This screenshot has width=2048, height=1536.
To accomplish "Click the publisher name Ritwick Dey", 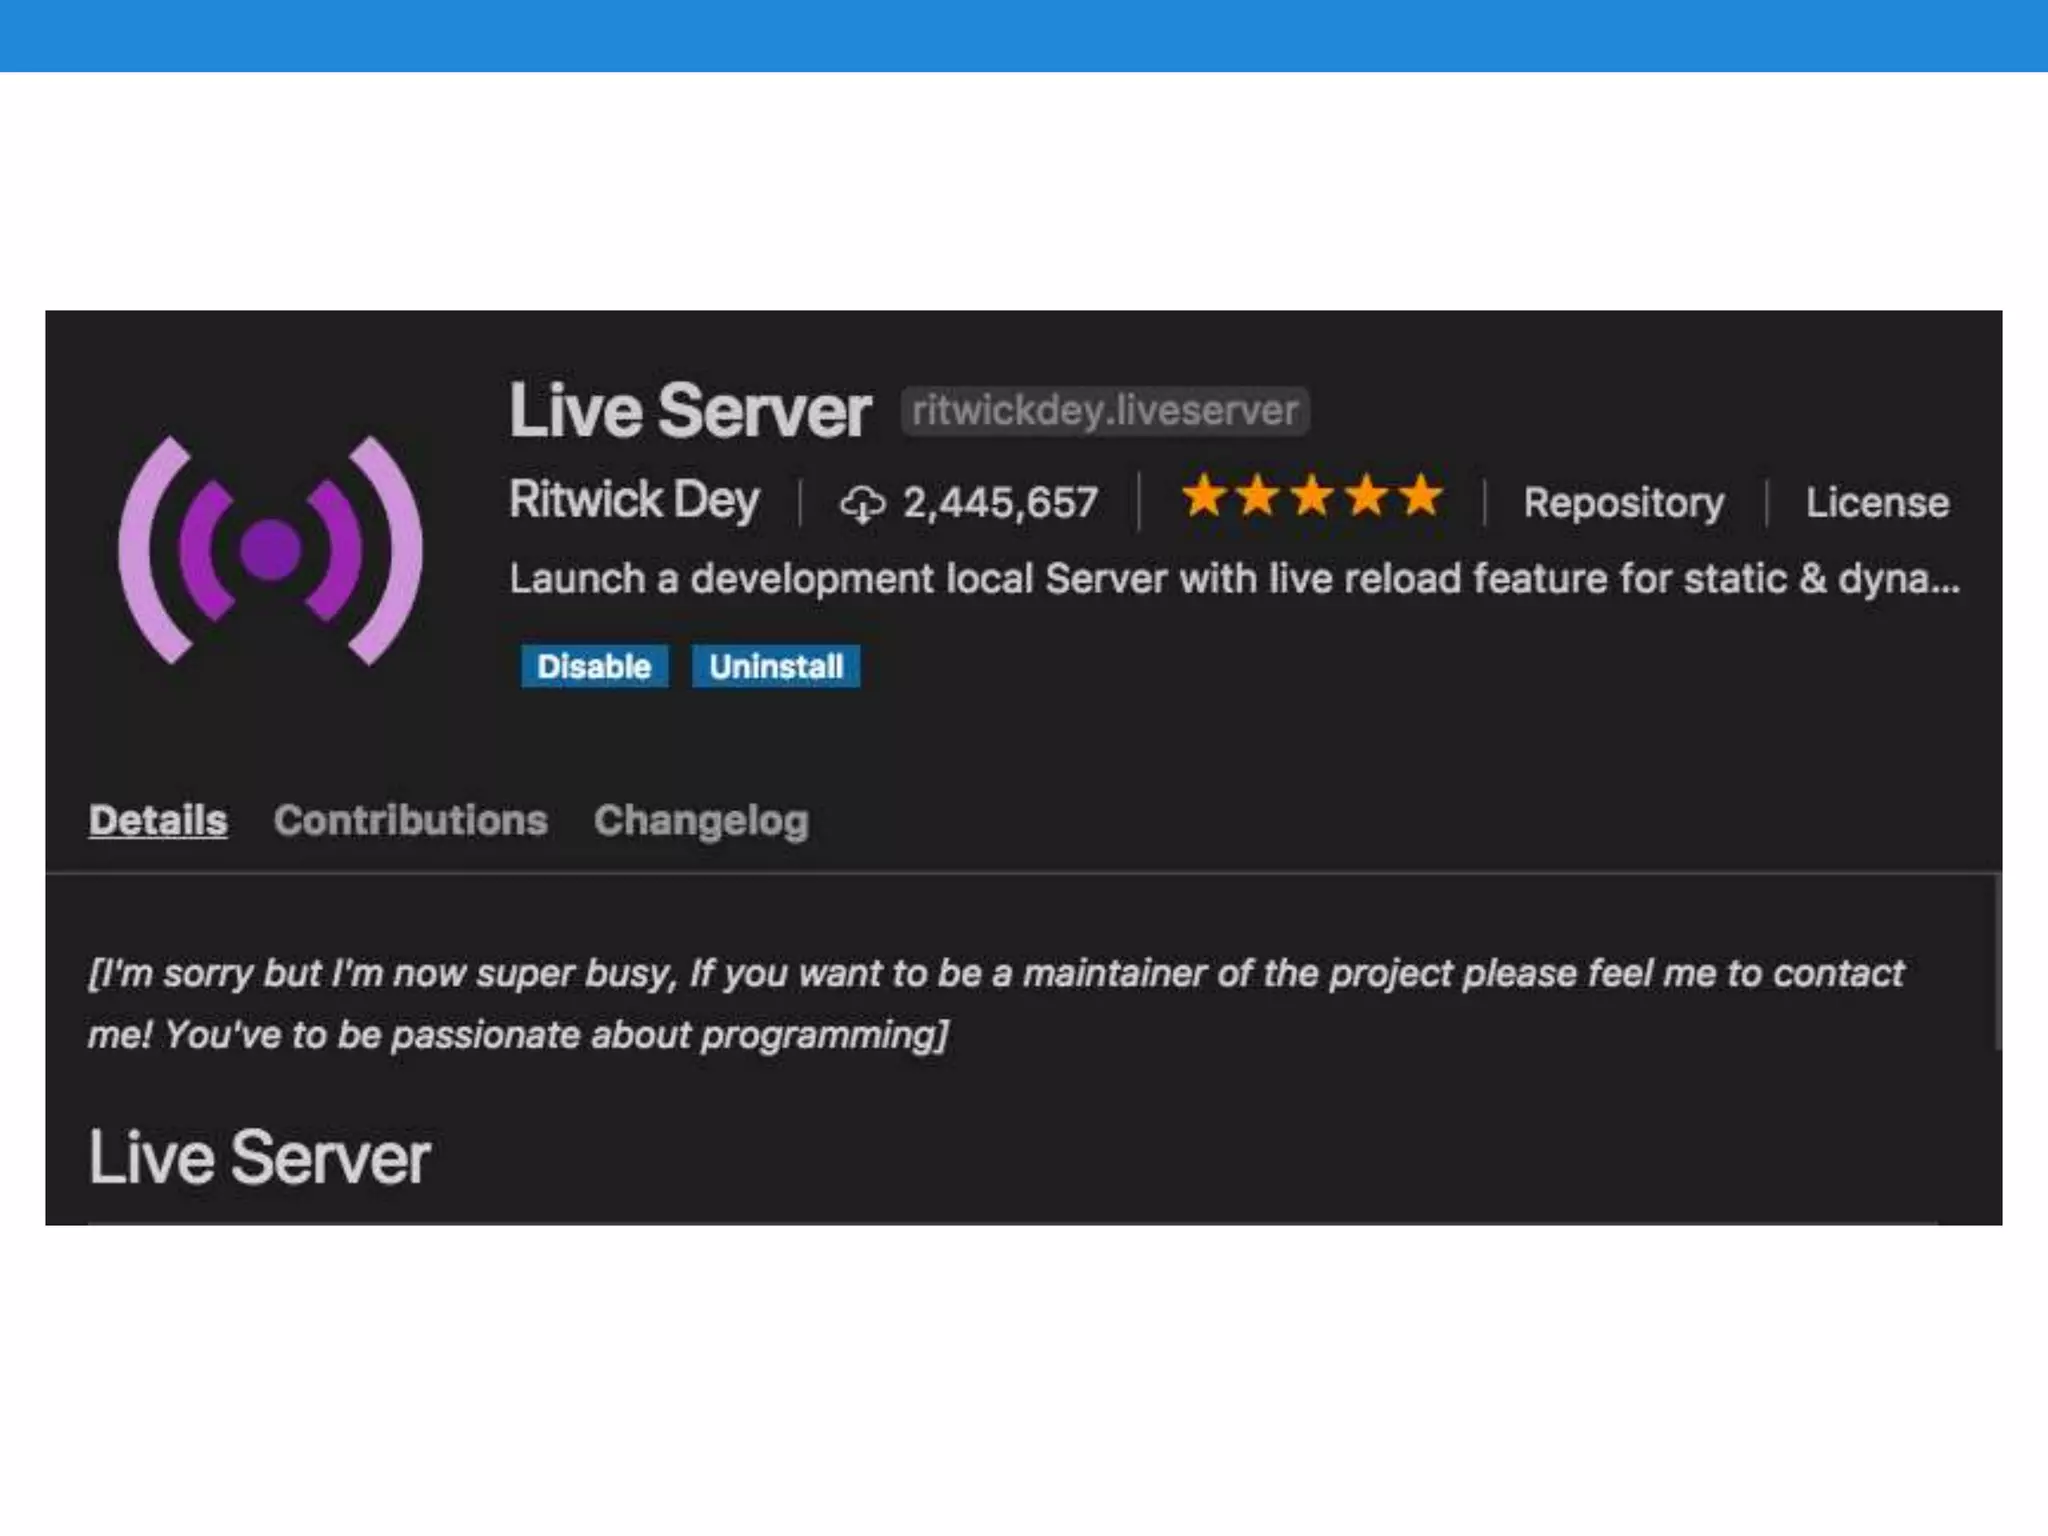I will tap(634, 500).
